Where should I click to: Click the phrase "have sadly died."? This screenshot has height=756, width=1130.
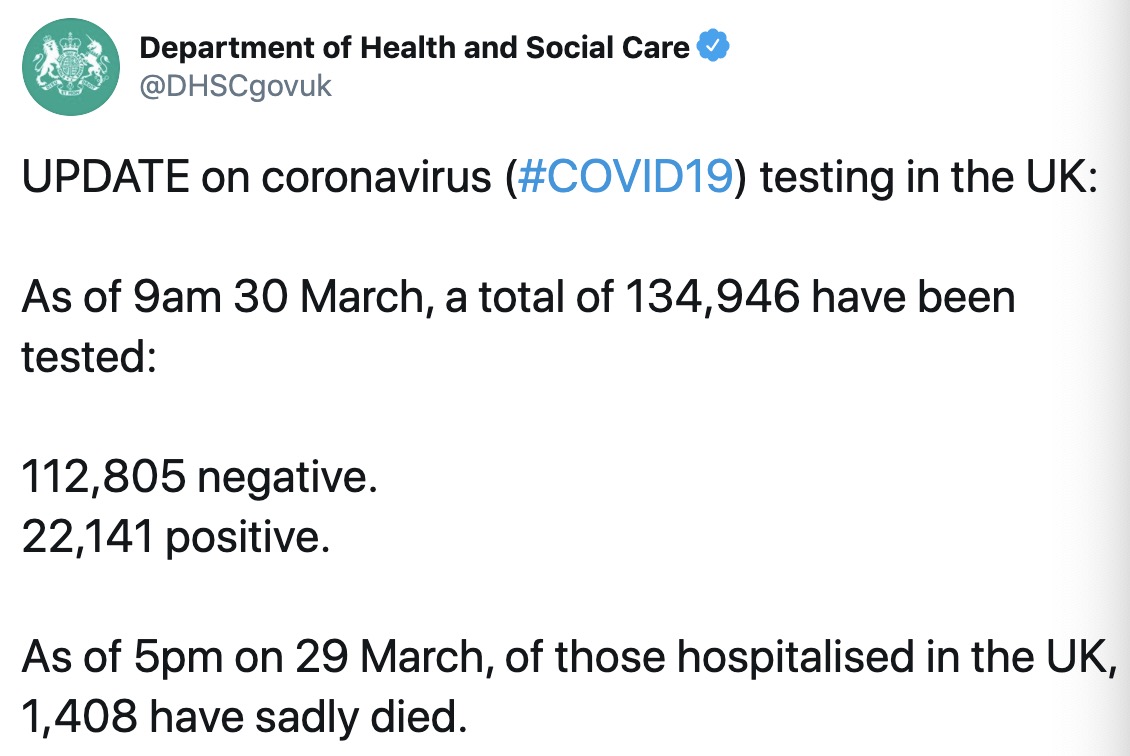[312, 716]
